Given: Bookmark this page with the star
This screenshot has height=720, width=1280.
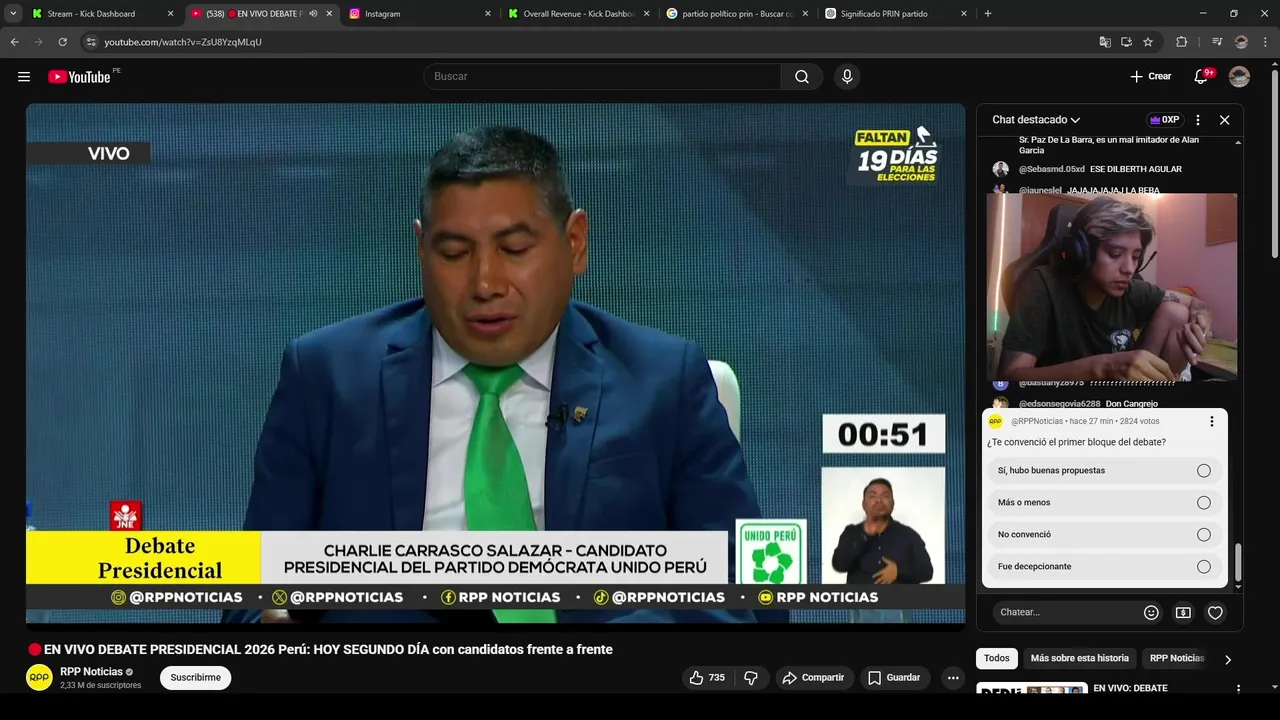Looking at the screenshot, I should coord(1148,42).
